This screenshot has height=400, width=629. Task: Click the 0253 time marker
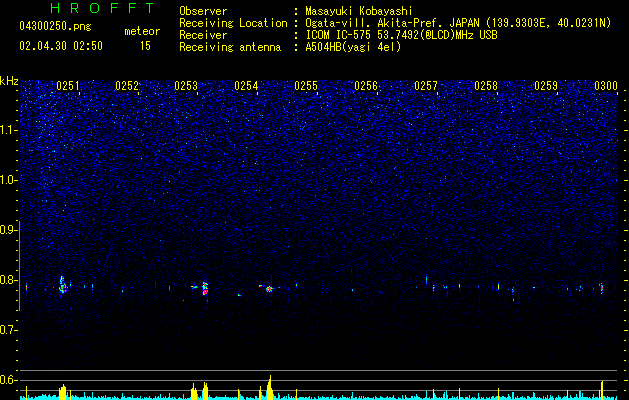186,86
